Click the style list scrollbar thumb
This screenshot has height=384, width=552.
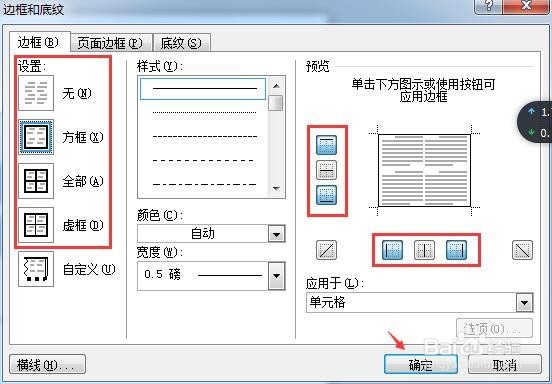click(276, 103)
